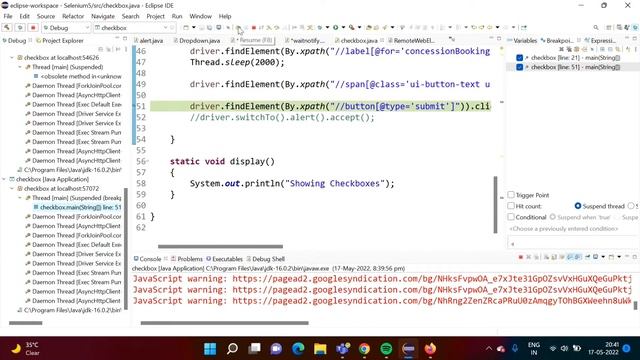Open Windows taskbar Search
This screenshot has width=640, height=360.
(232, 349)
